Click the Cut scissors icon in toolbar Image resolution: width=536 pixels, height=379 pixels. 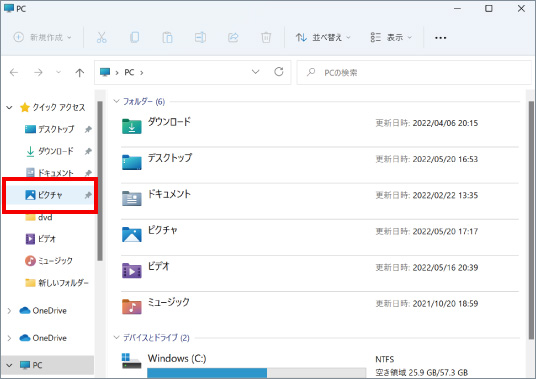pos(102,37)
